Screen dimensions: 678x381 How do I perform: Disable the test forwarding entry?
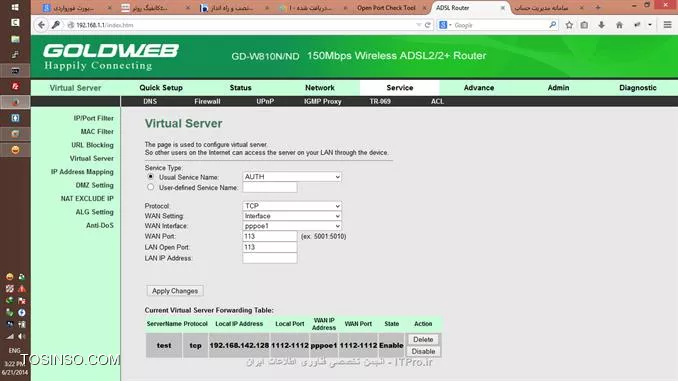(x=423, y=351)
